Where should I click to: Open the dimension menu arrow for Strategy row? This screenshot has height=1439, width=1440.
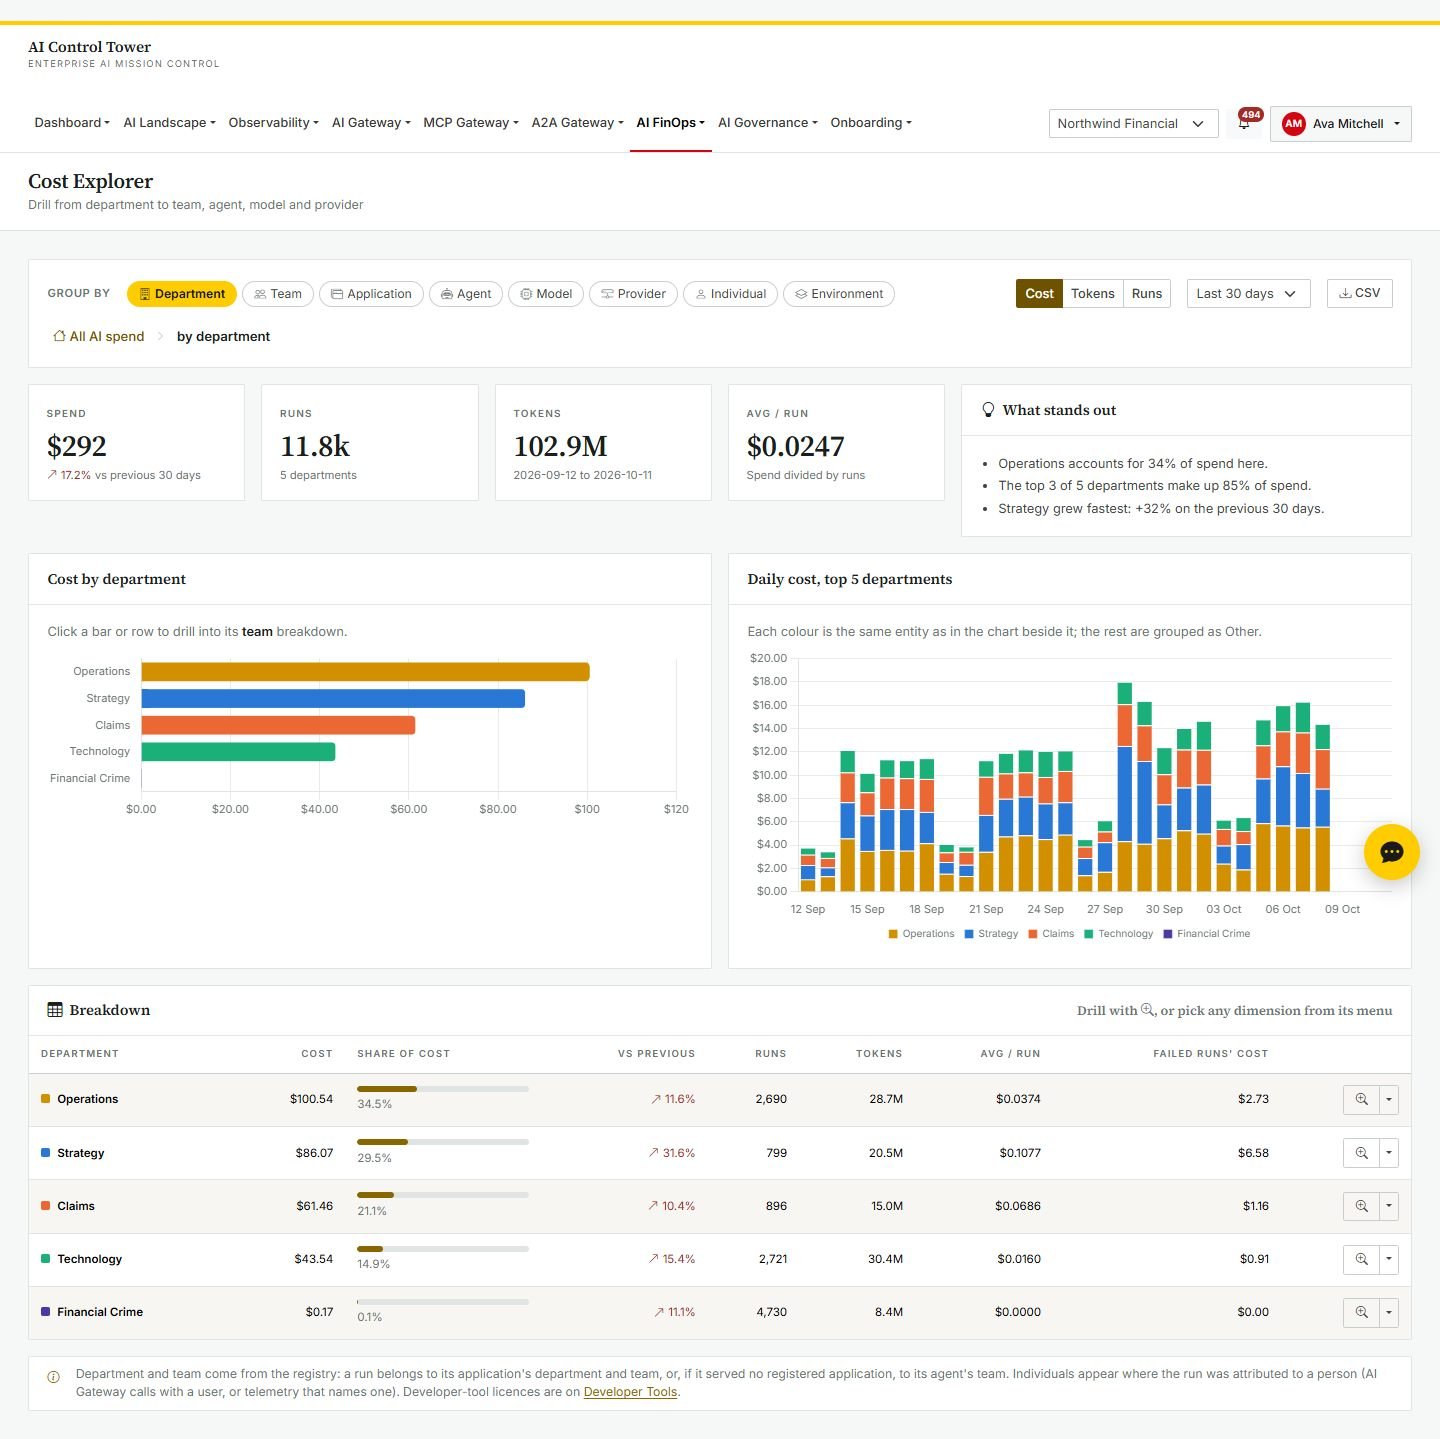(x=1389, y=1153)
